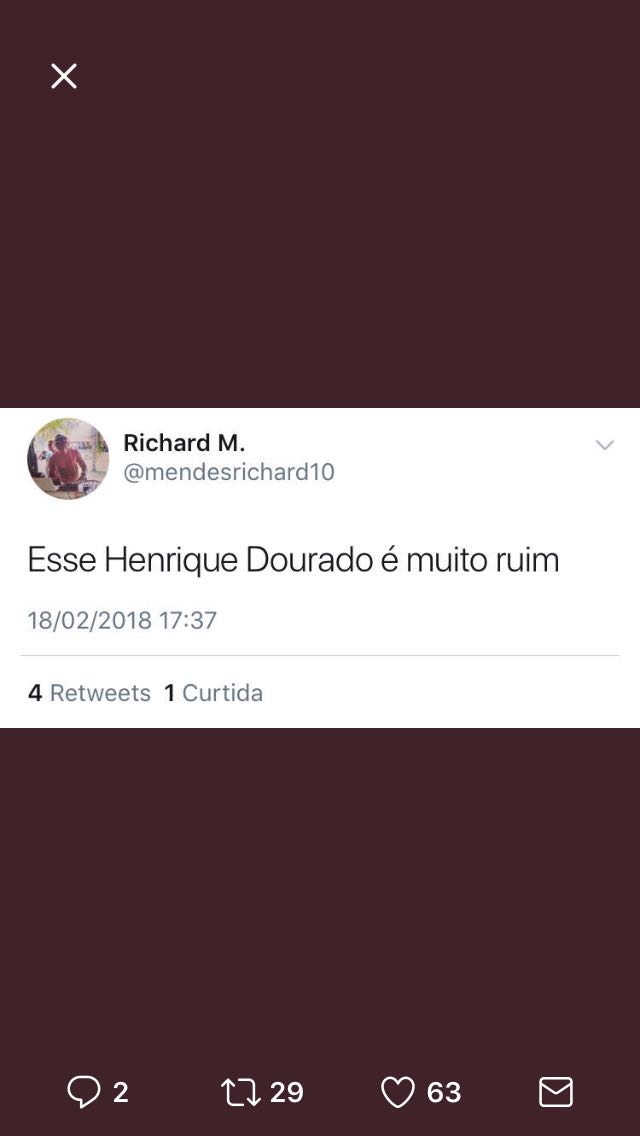Tap the word "Curtida" in the stats row

click(223, 693)
